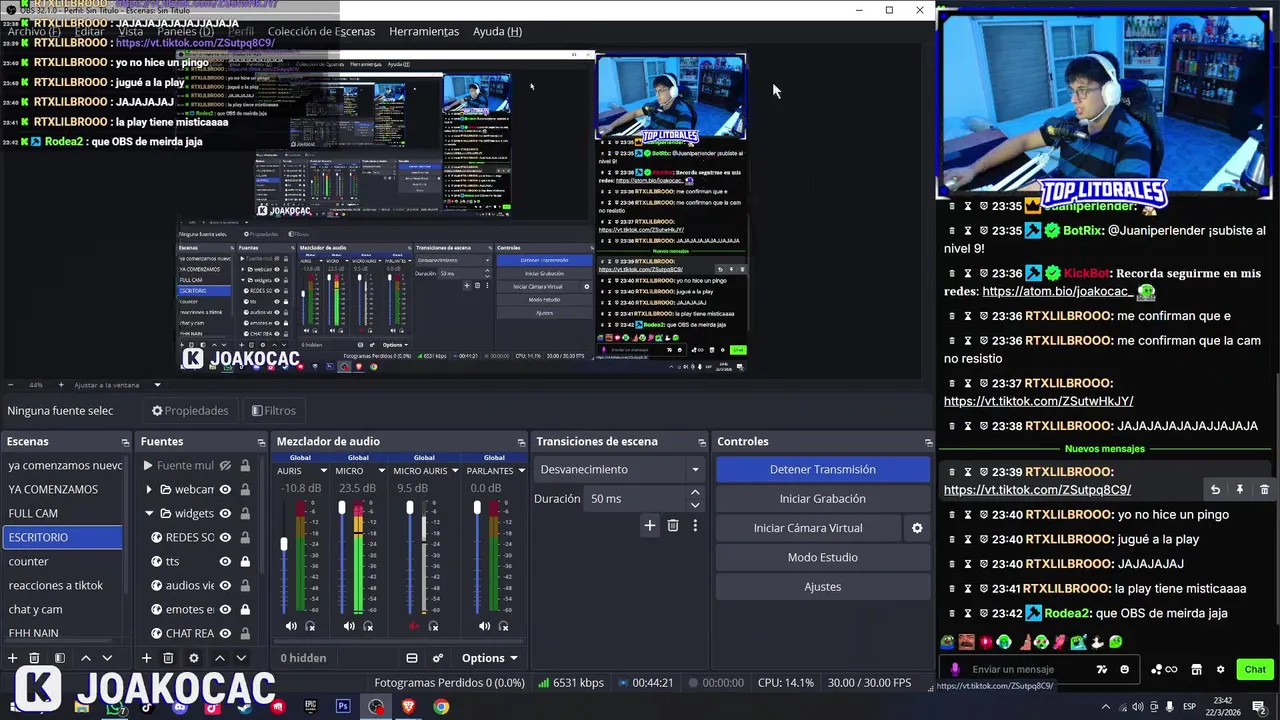Move the selected scene down

(x=107, y=658)
